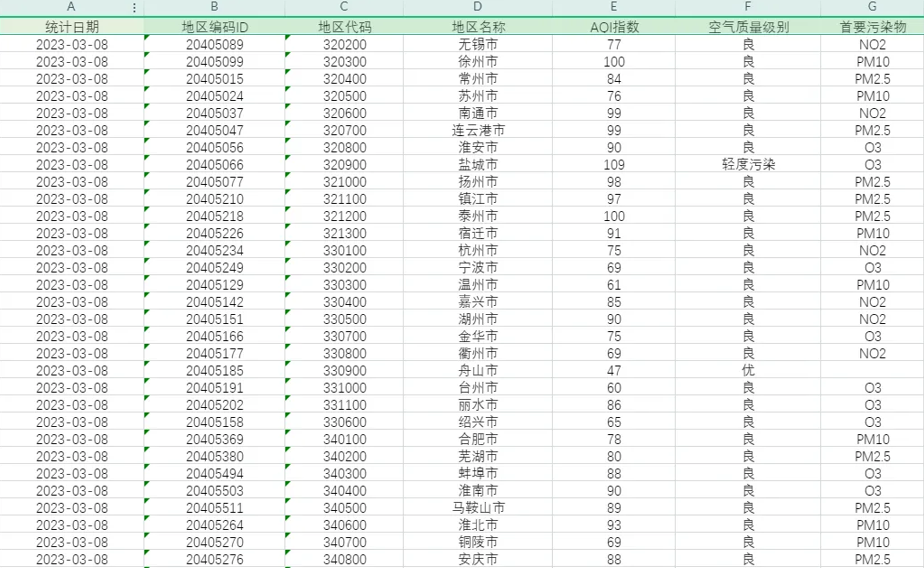Select the 台州市 cell

coord(478,387)
